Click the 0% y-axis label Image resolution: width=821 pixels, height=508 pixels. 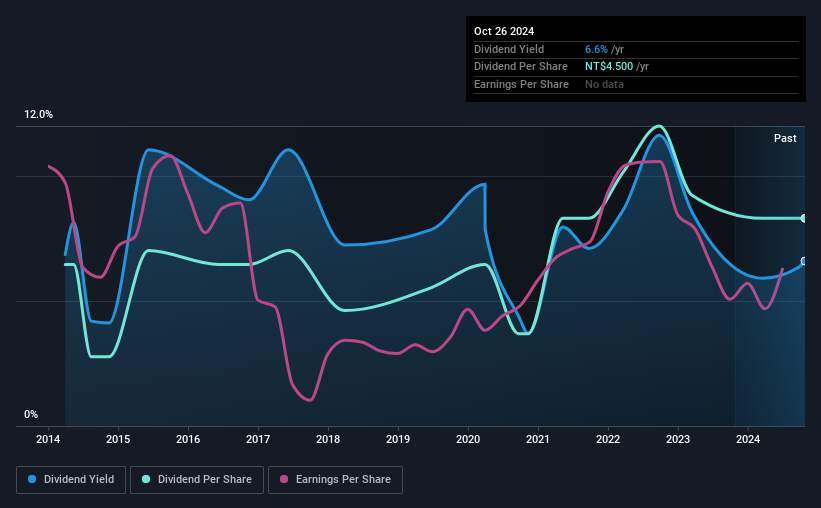click(x=31, y=414)
